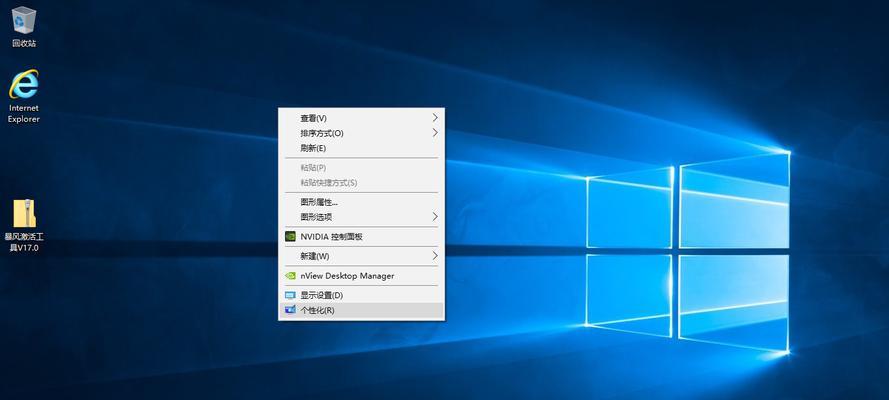Click the personalize icon beside 个性化
The image size is (889, 400).
290,310
